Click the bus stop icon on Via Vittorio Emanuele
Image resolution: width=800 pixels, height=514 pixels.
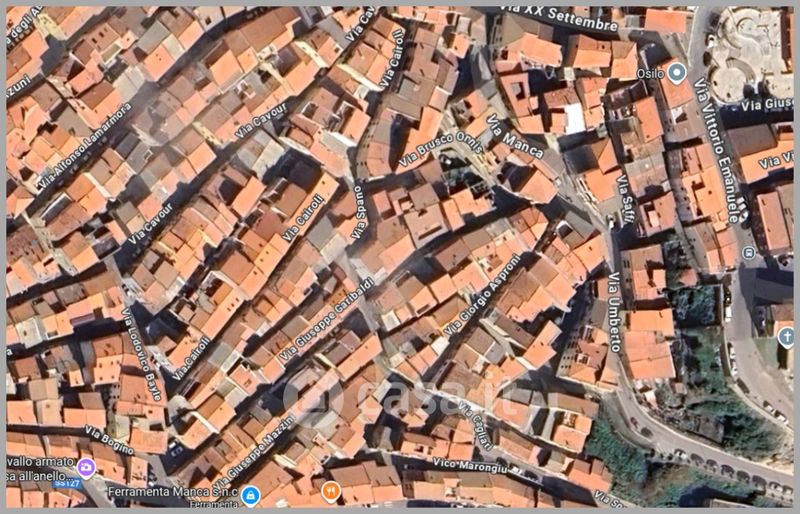(x=749, y=250)
